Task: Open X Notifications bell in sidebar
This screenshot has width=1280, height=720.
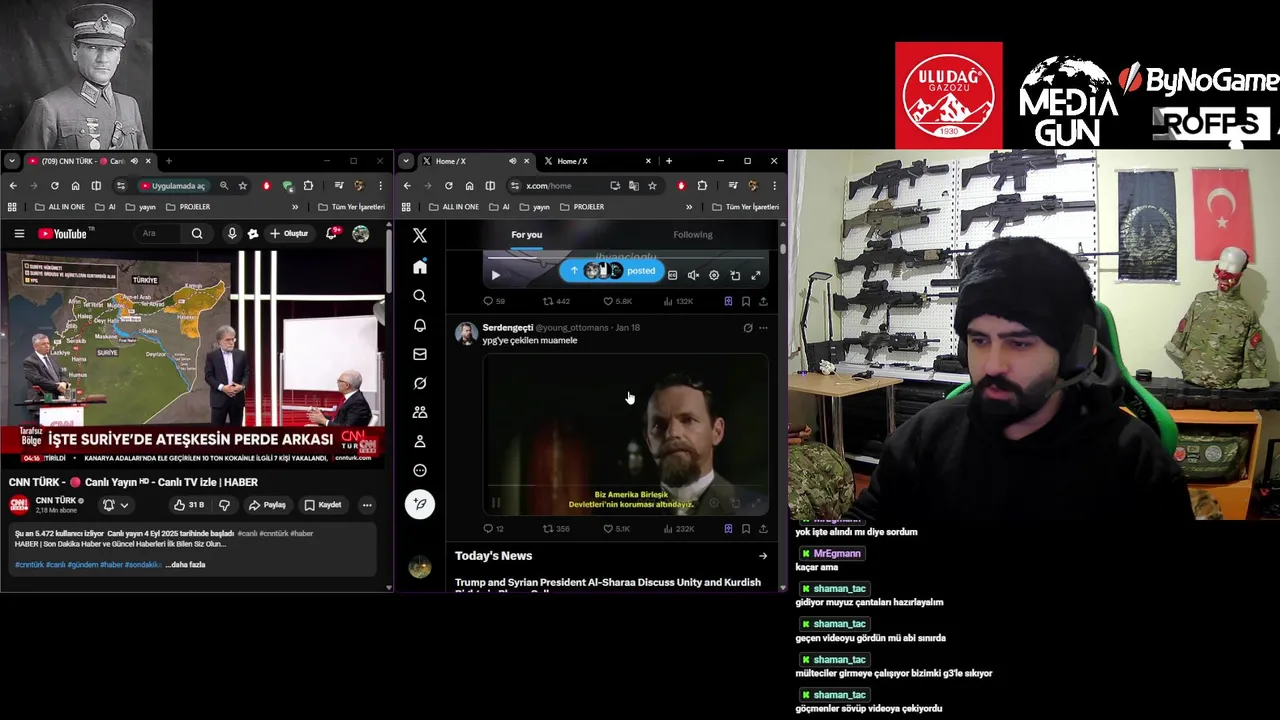Action: pos(420,325)
